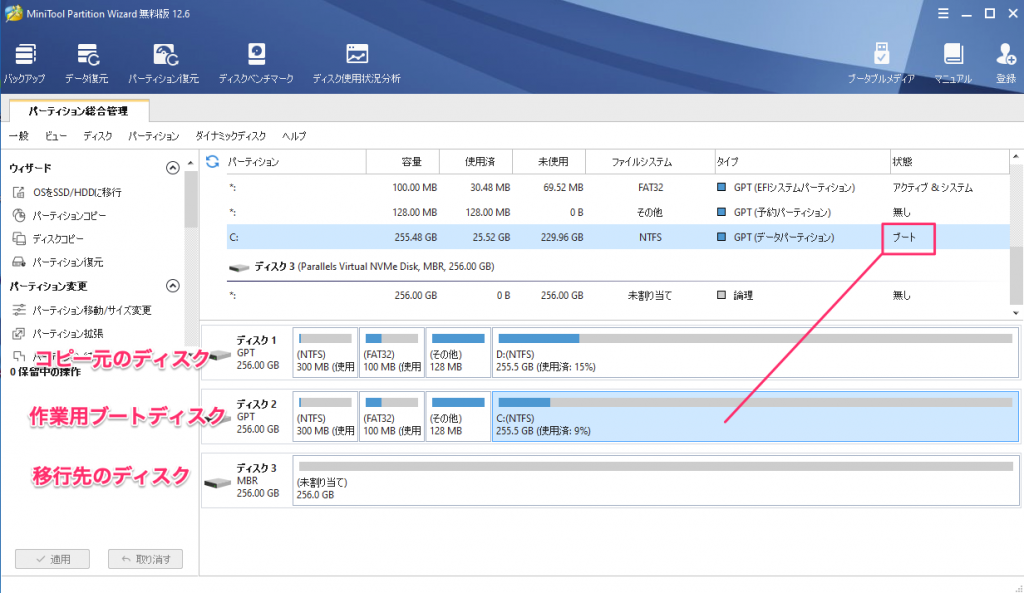This screenshot has height=593, width=1024.
Task: Select ディスク 1 in the disk map
Action: (x=247, y=353)
